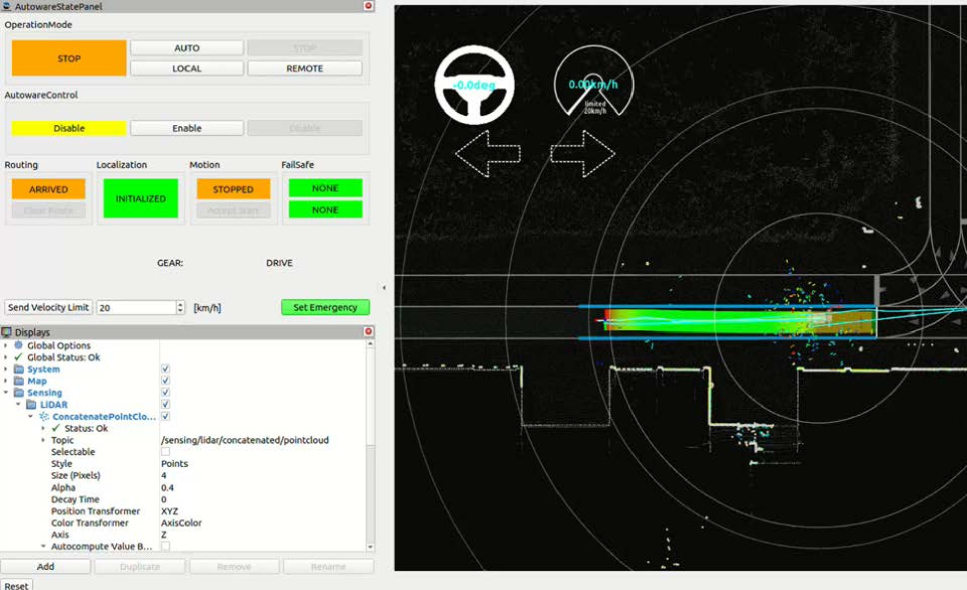
Task: Select the Map folder display
Action: (37, 381)
